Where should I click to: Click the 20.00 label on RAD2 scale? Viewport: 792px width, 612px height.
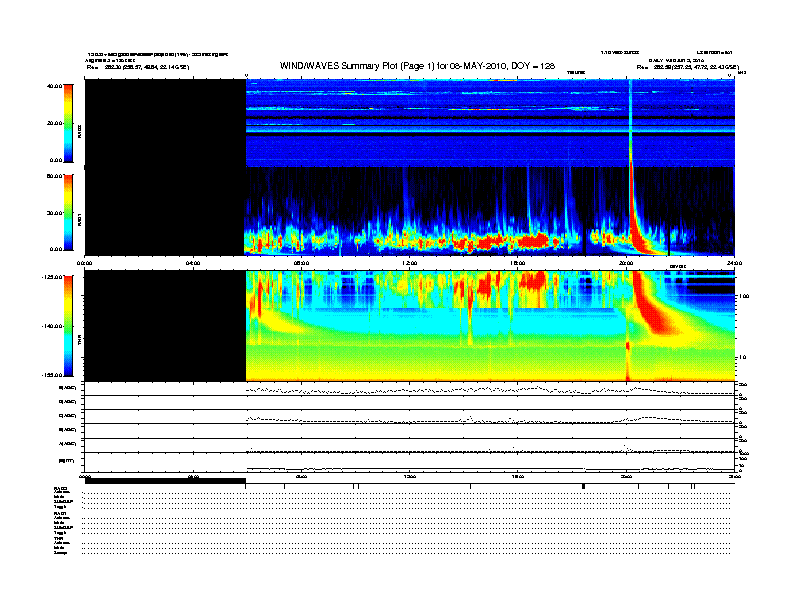pos(55,123)
